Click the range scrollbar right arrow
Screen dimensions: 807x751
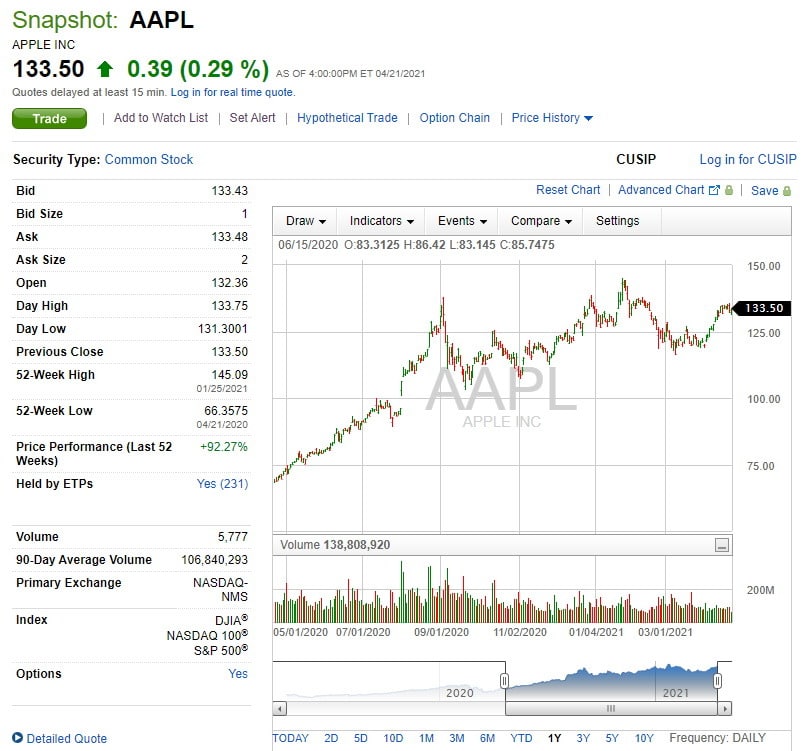click(725, 709)
